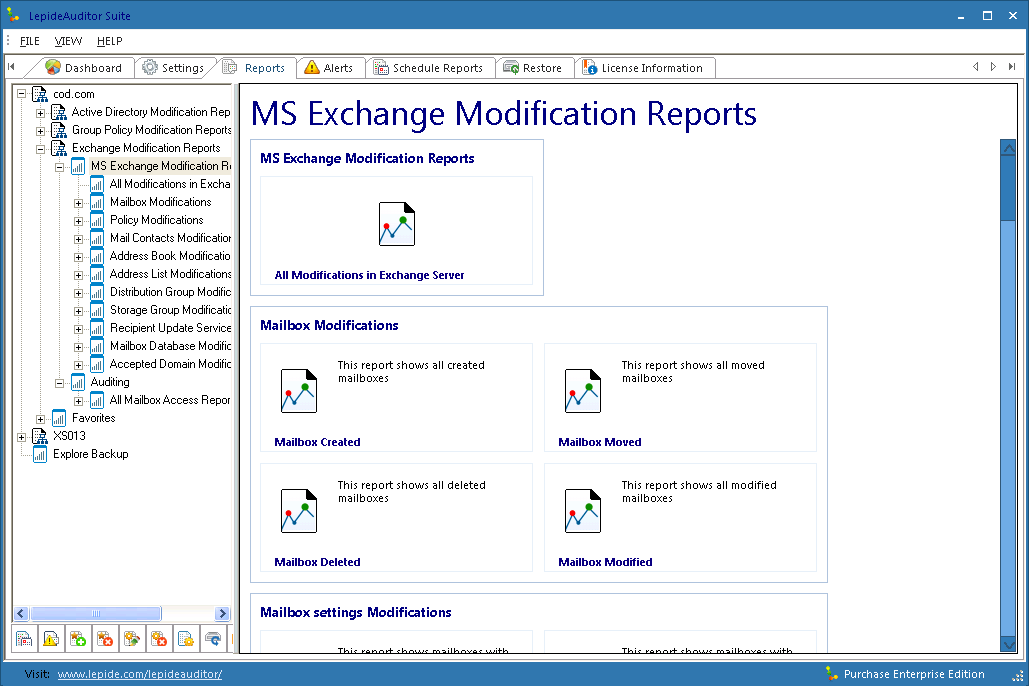Select Recipient Update Service tree item
1029x686 pixels.
click(x=171, y=328)
